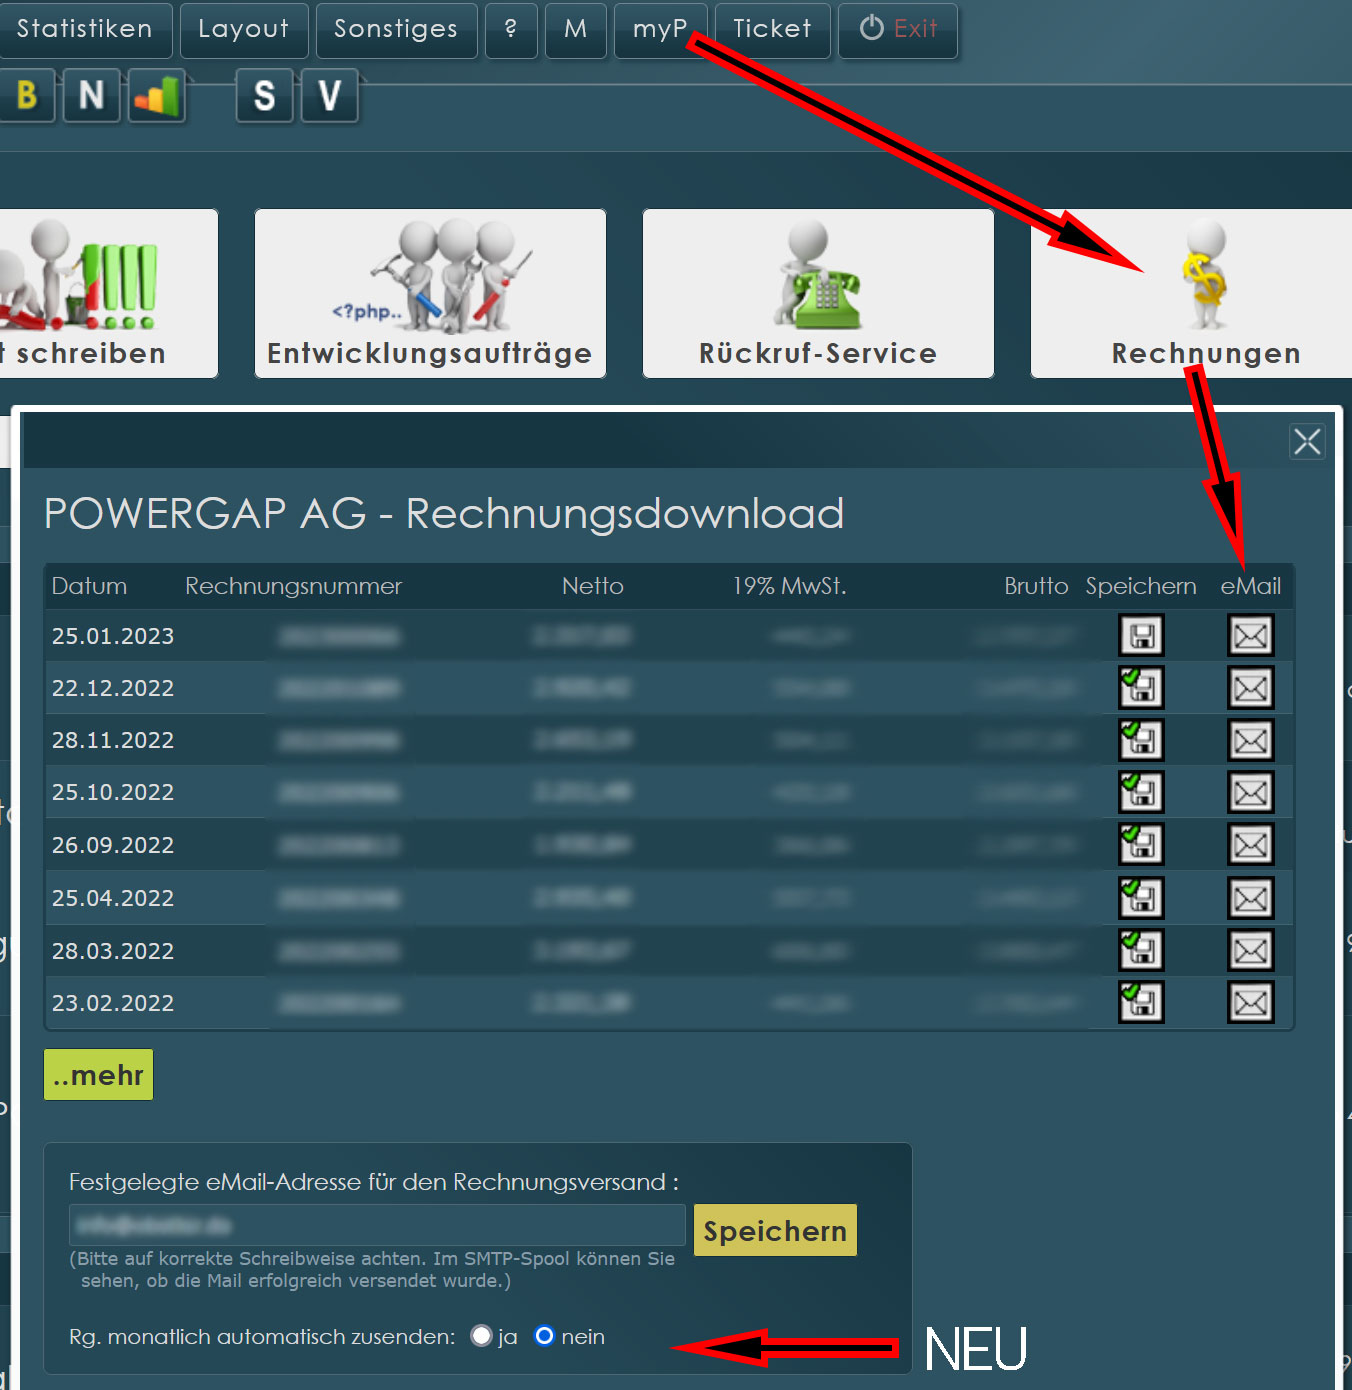Image resolution: width=1352 pixels, height=1390 pixels.
Task: Email the invoice dated 28.11.2022
Action: [1251, 740]
